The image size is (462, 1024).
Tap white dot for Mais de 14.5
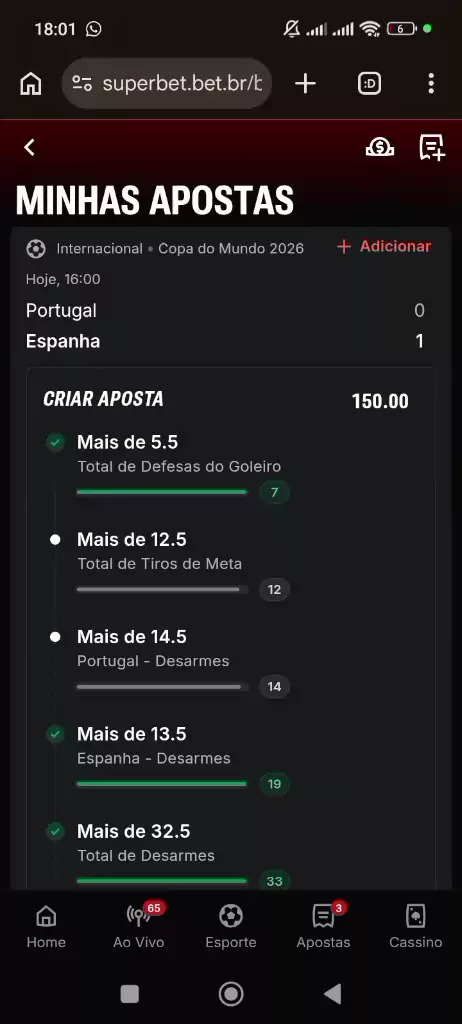point(56,637)
